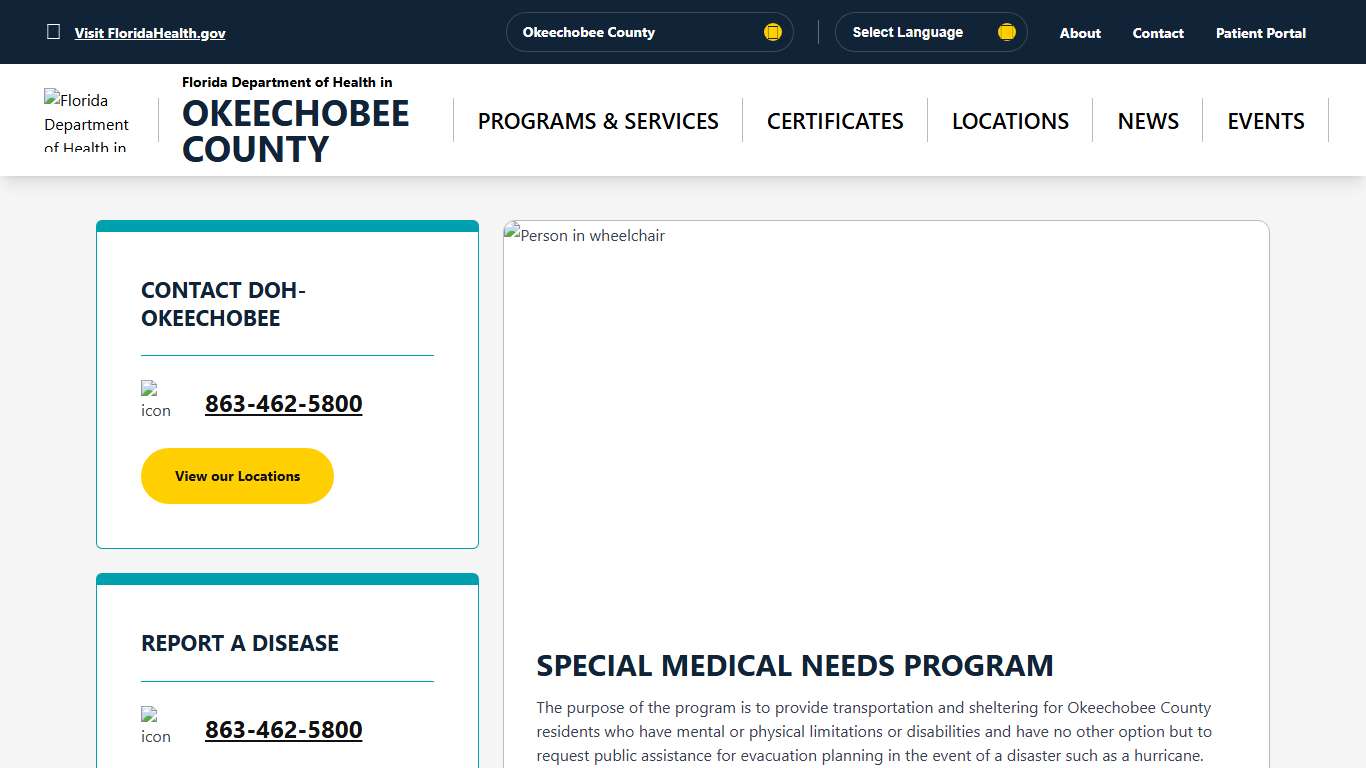This screenshot has width=1366, height=768.
Task: Click the phone icon in REPORT A DISEASE card
Action: 155,723
